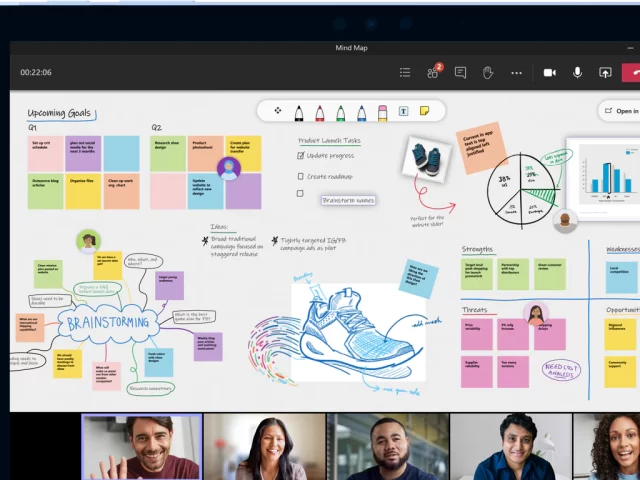The image size is (640, 480).
Task: Select the BRAINSTORMING cloud
Action: [x=108, y=323]
